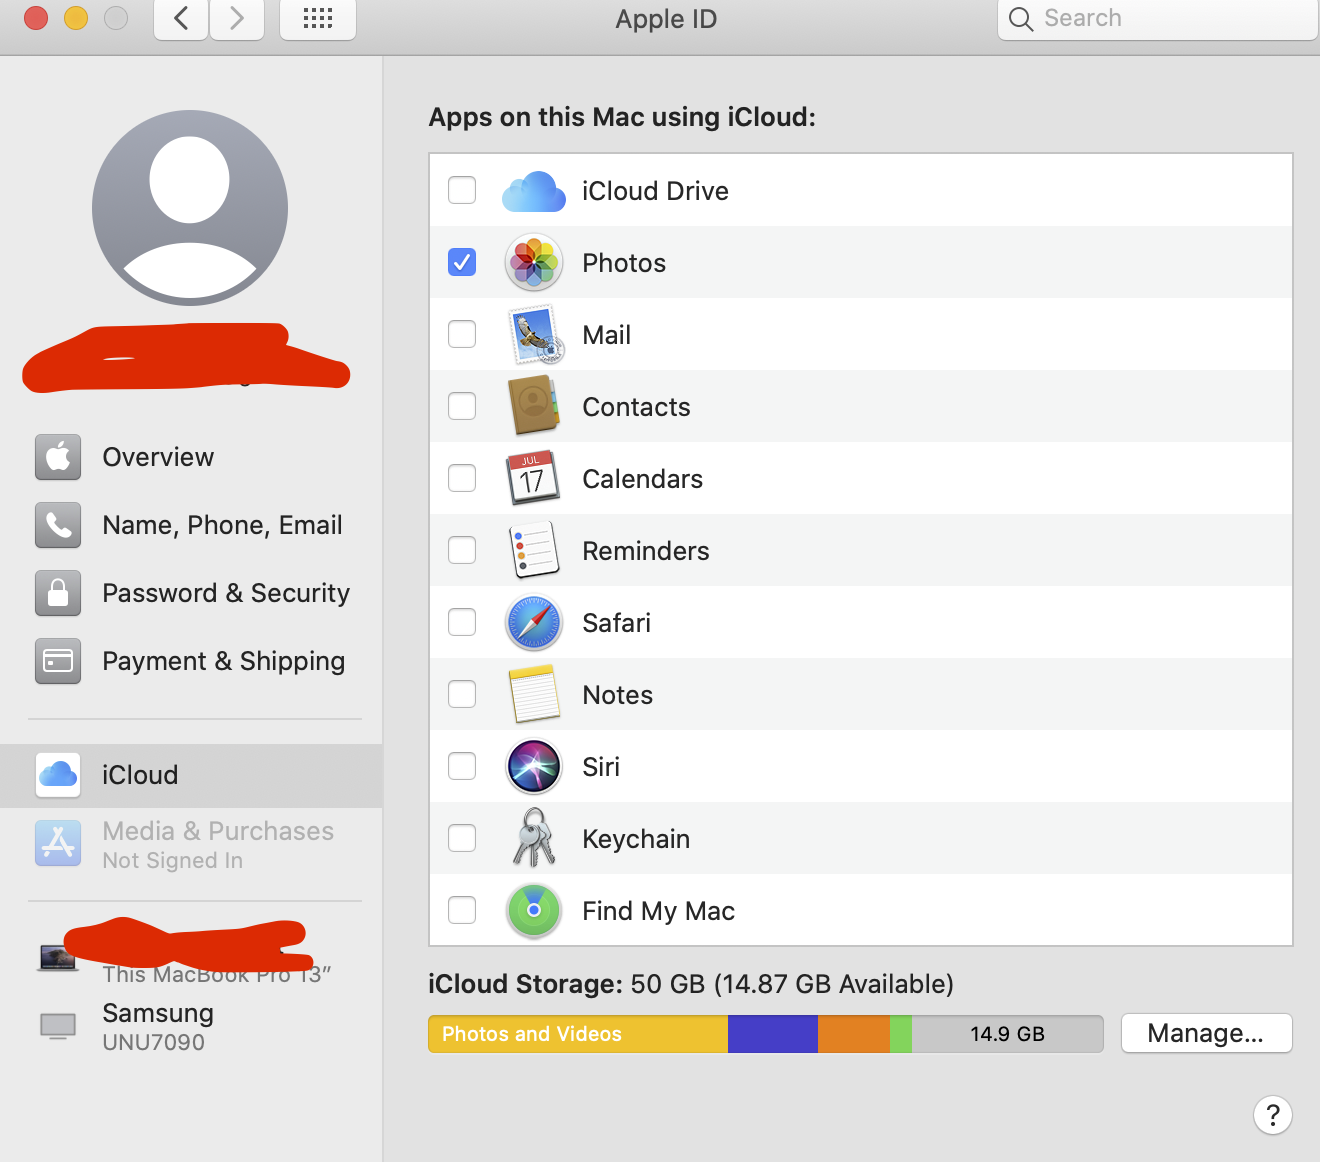Open Media & Purchases in sidebar

coord(191,844)
